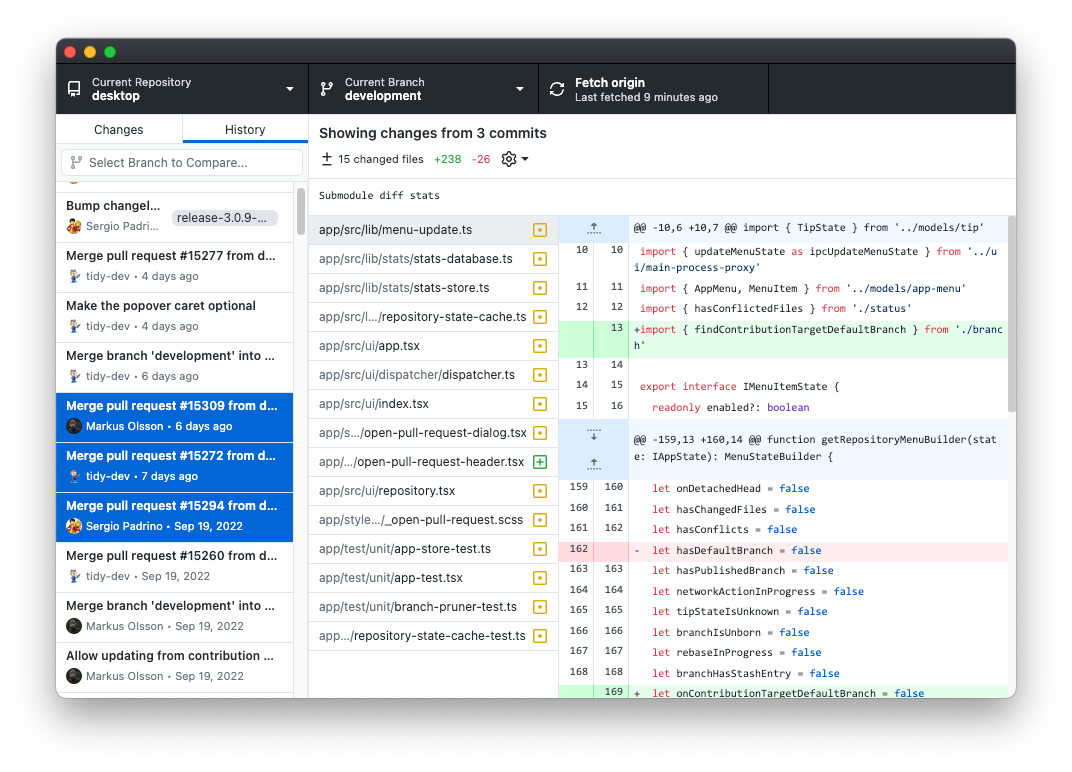Click the branch icon next to Current Branch
Image resolution: width=1072 pixels, height=772 pixels.
tap(325, 89)
